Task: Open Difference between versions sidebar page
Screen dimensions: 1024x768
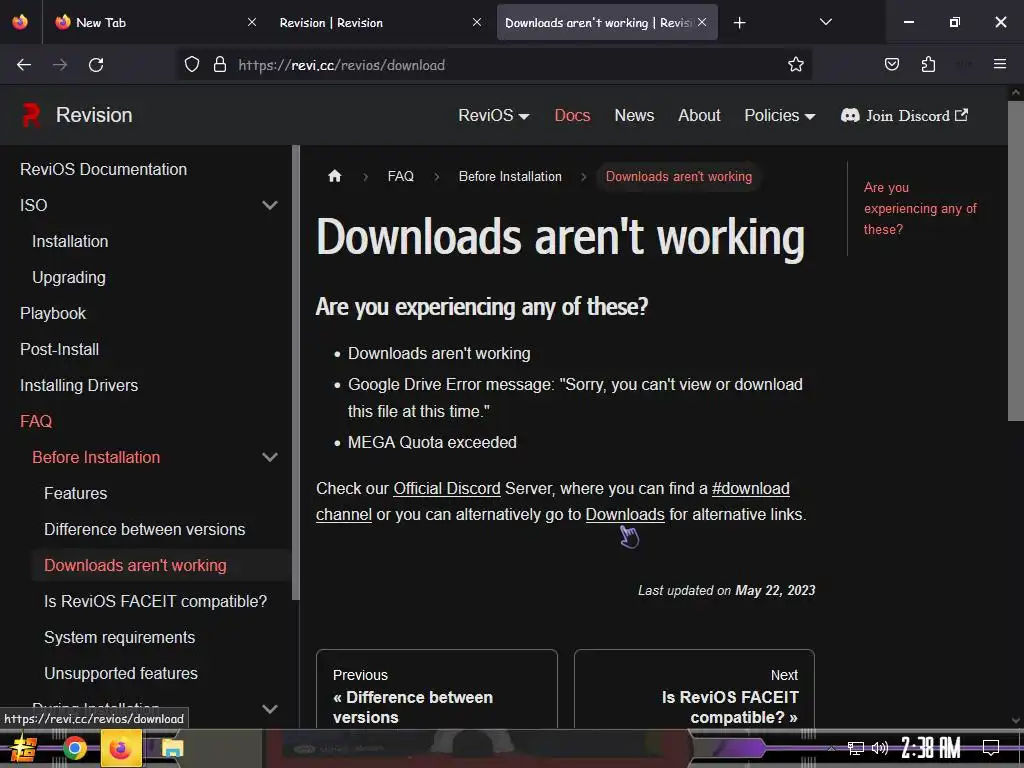Action: click(x=144, y=529)
